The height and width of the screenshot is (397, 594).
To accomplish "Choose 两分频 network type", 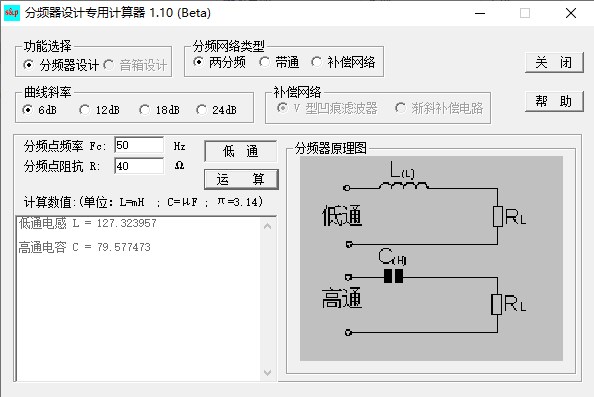I will [219, 62].
